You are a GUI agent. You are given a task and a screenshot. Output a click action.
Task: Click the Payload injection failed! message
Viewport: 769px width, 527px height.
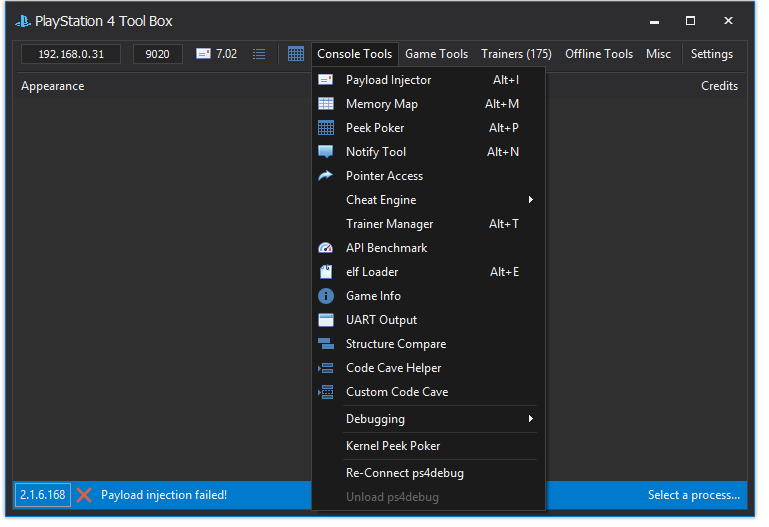click(x=164, y=495)
